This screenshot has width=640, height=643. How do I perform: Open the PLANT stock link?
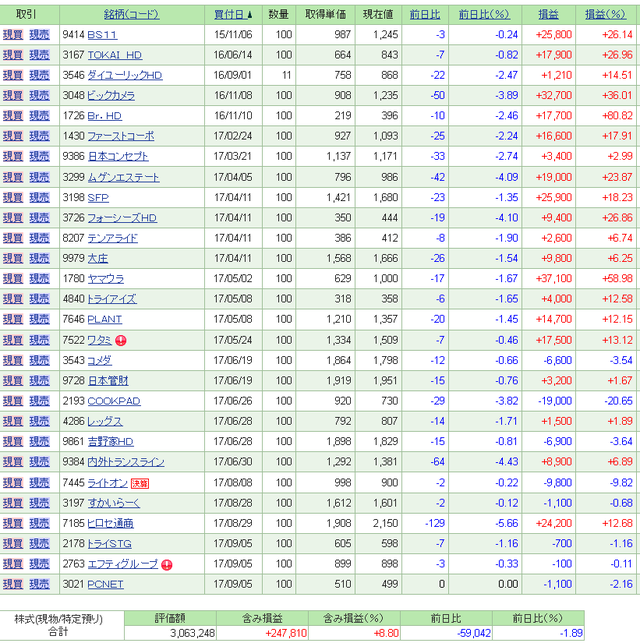[x=105, y=319]
